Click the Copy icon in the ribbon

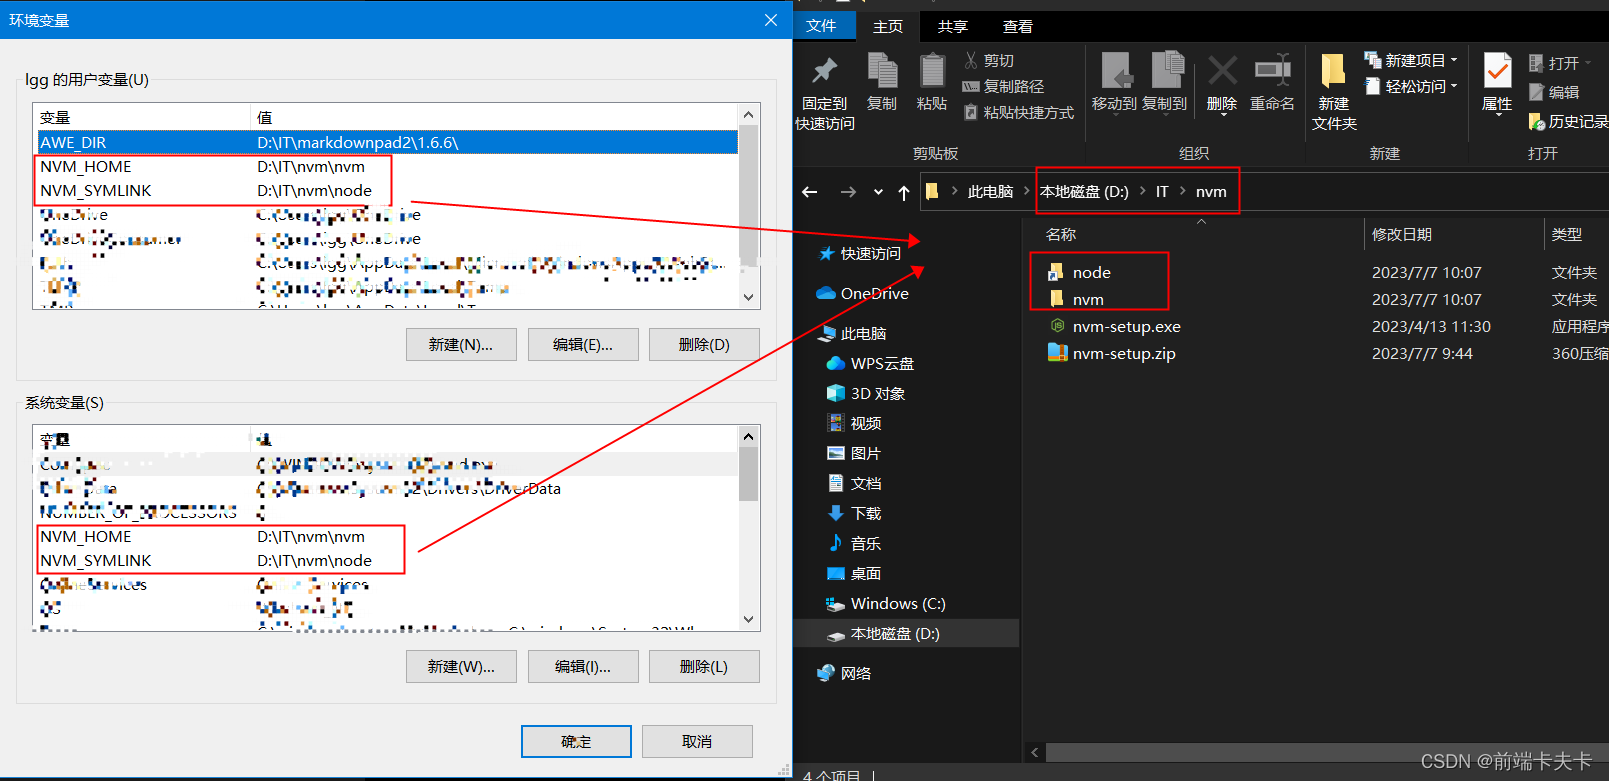click(882, 70)
